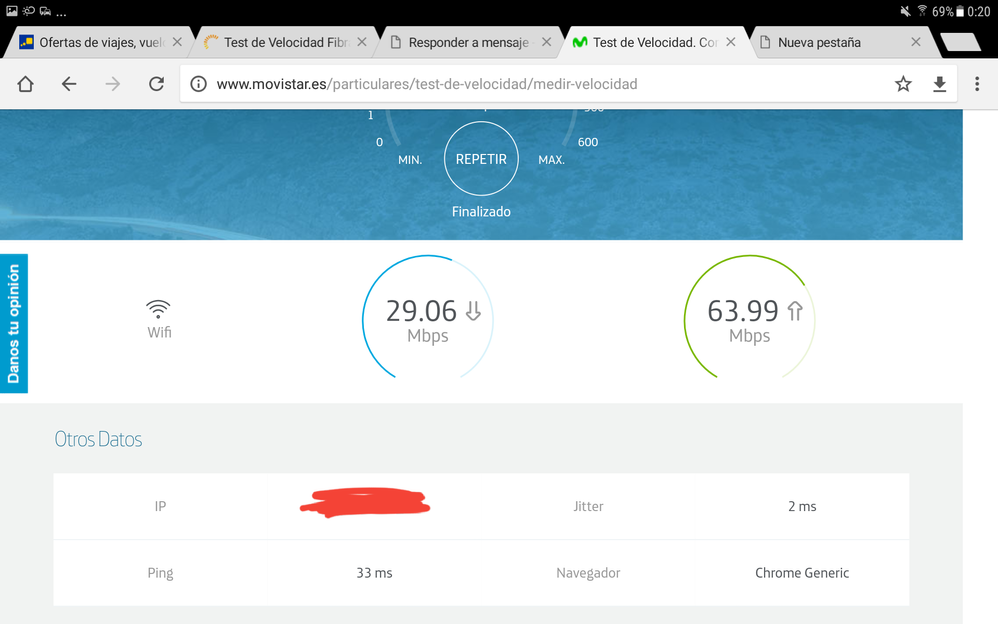
Task: Tap the 29.06 Mbps download gauge
Action: [x=428, y=317]
